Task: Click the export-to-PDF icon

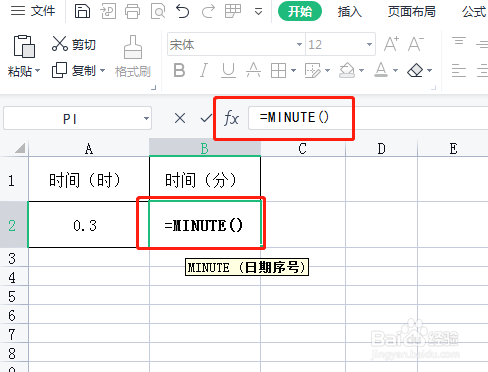Action: coord(108,12)
